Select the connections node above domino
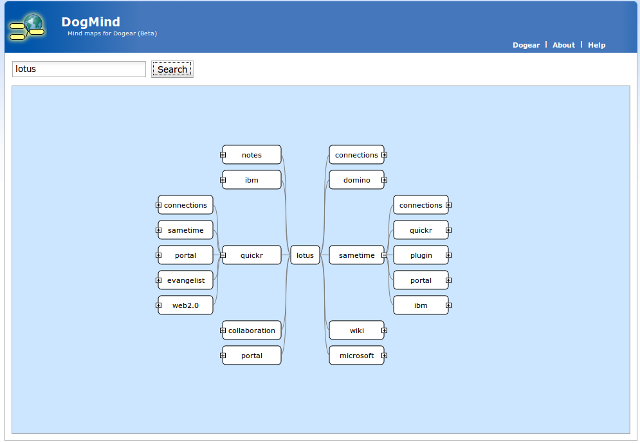Screen dimensions: 640x443 (356, 155)
